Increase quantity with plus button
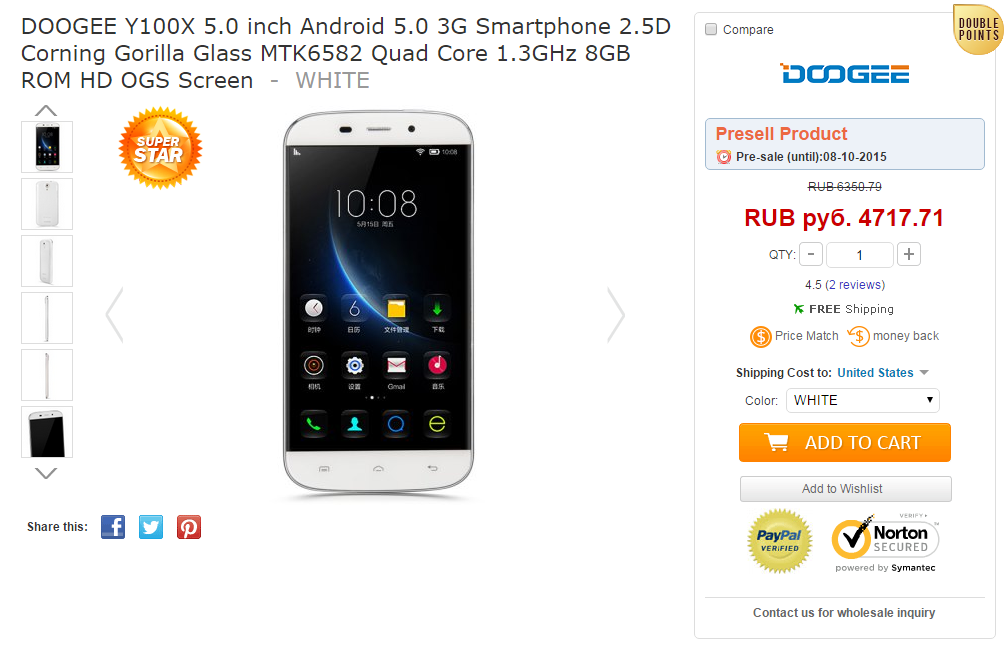 (908, 255)
